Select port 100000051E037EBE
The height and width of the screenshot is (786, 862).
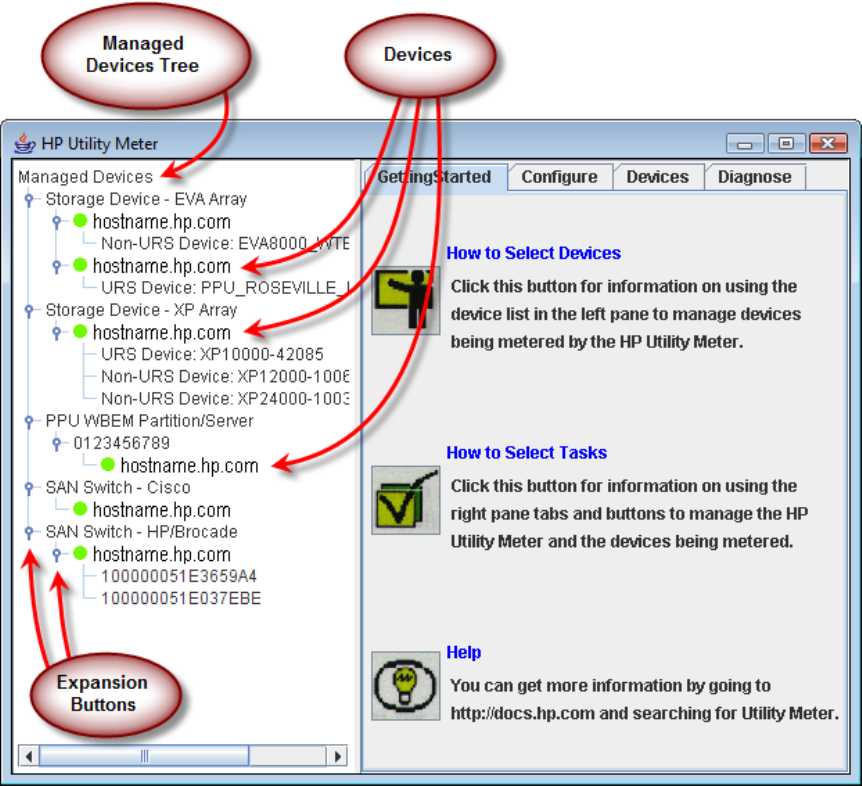pos(181,598)
